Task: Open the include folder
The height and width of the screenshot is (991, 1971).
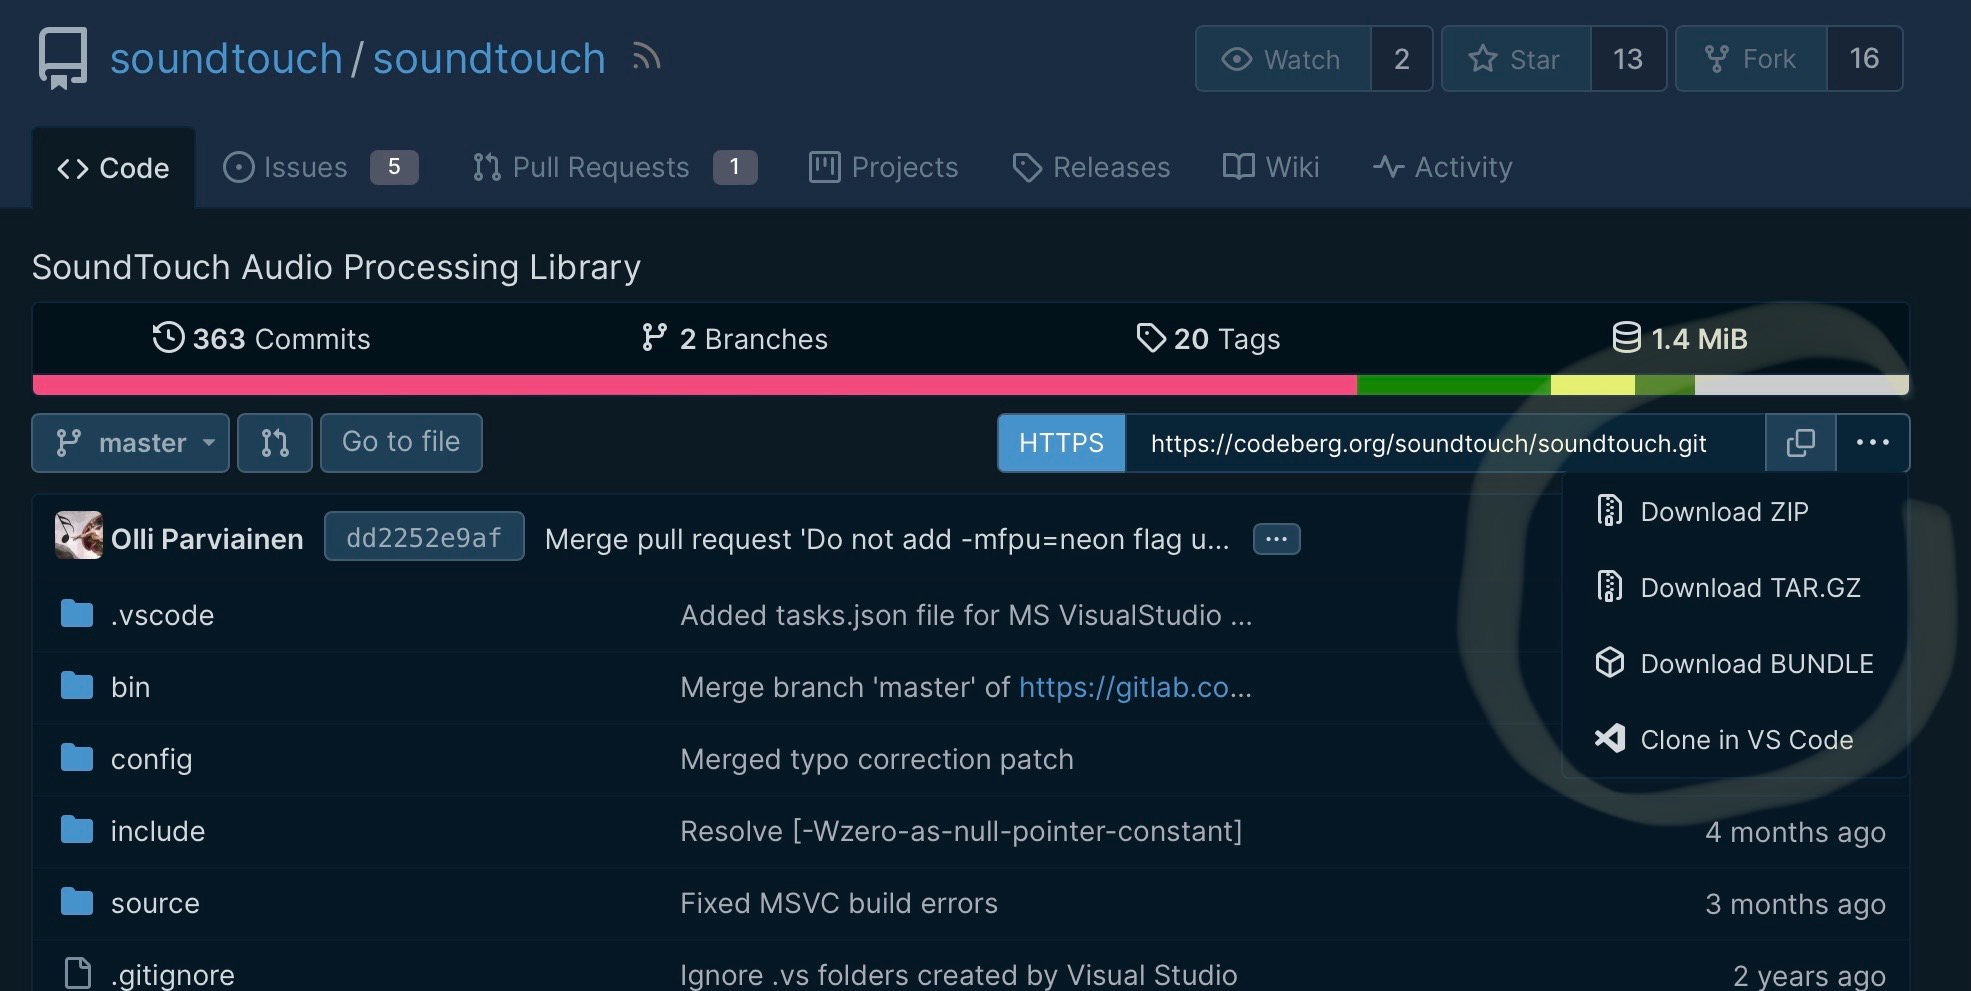Action: click(158, 831)
